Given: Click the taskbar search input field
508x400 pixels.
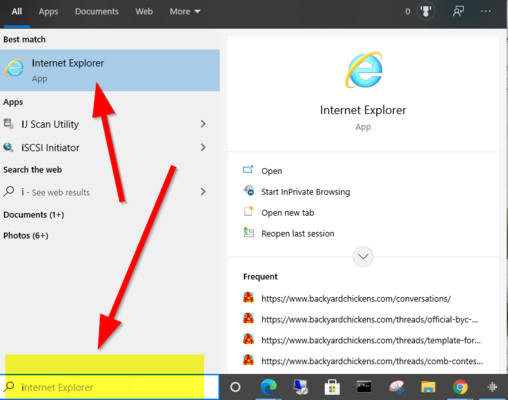Looking at the screenshot, I should [110, 387].
